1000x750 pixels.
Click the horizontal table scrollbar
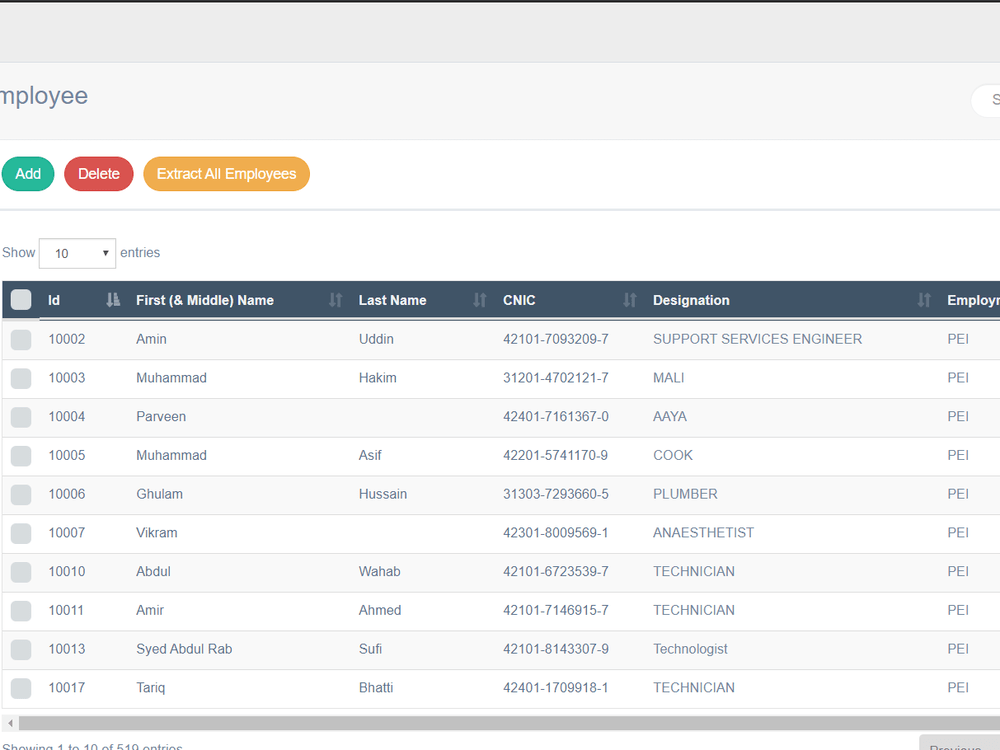pos(509,723)
